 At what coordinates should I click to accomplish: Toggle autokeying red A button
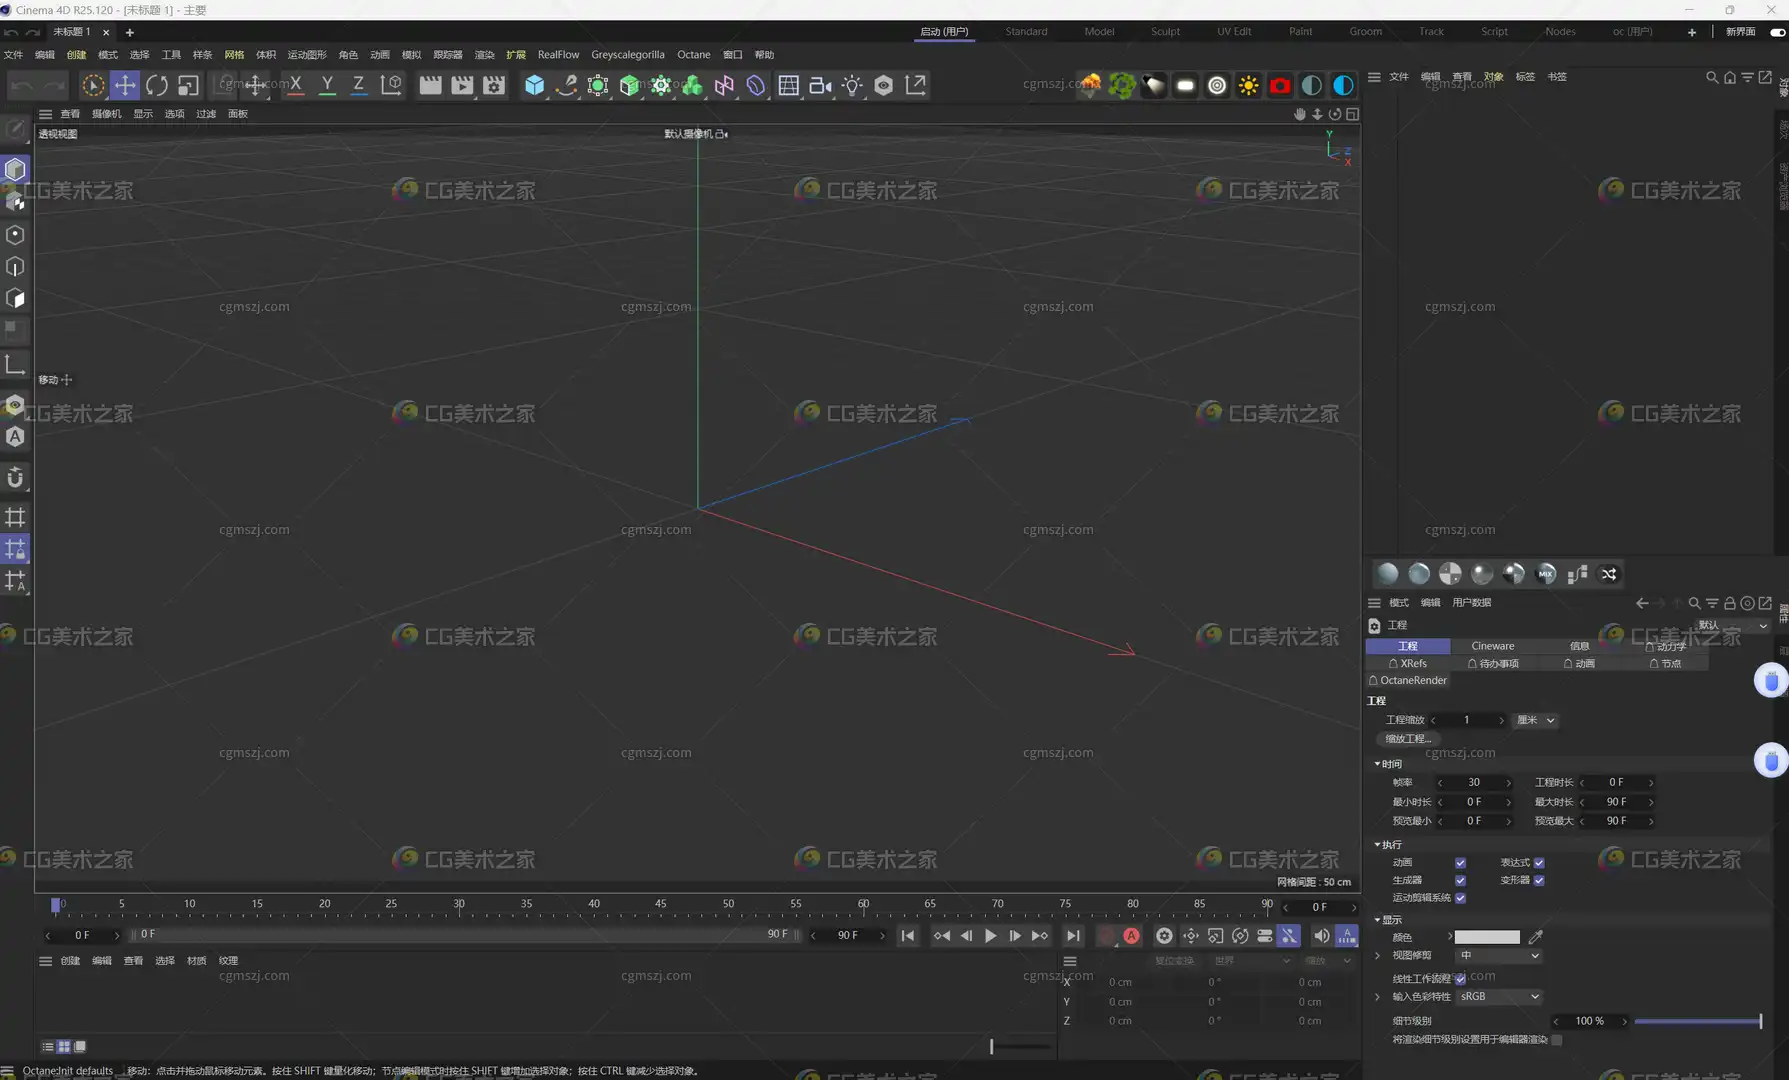pos(1131,936)
